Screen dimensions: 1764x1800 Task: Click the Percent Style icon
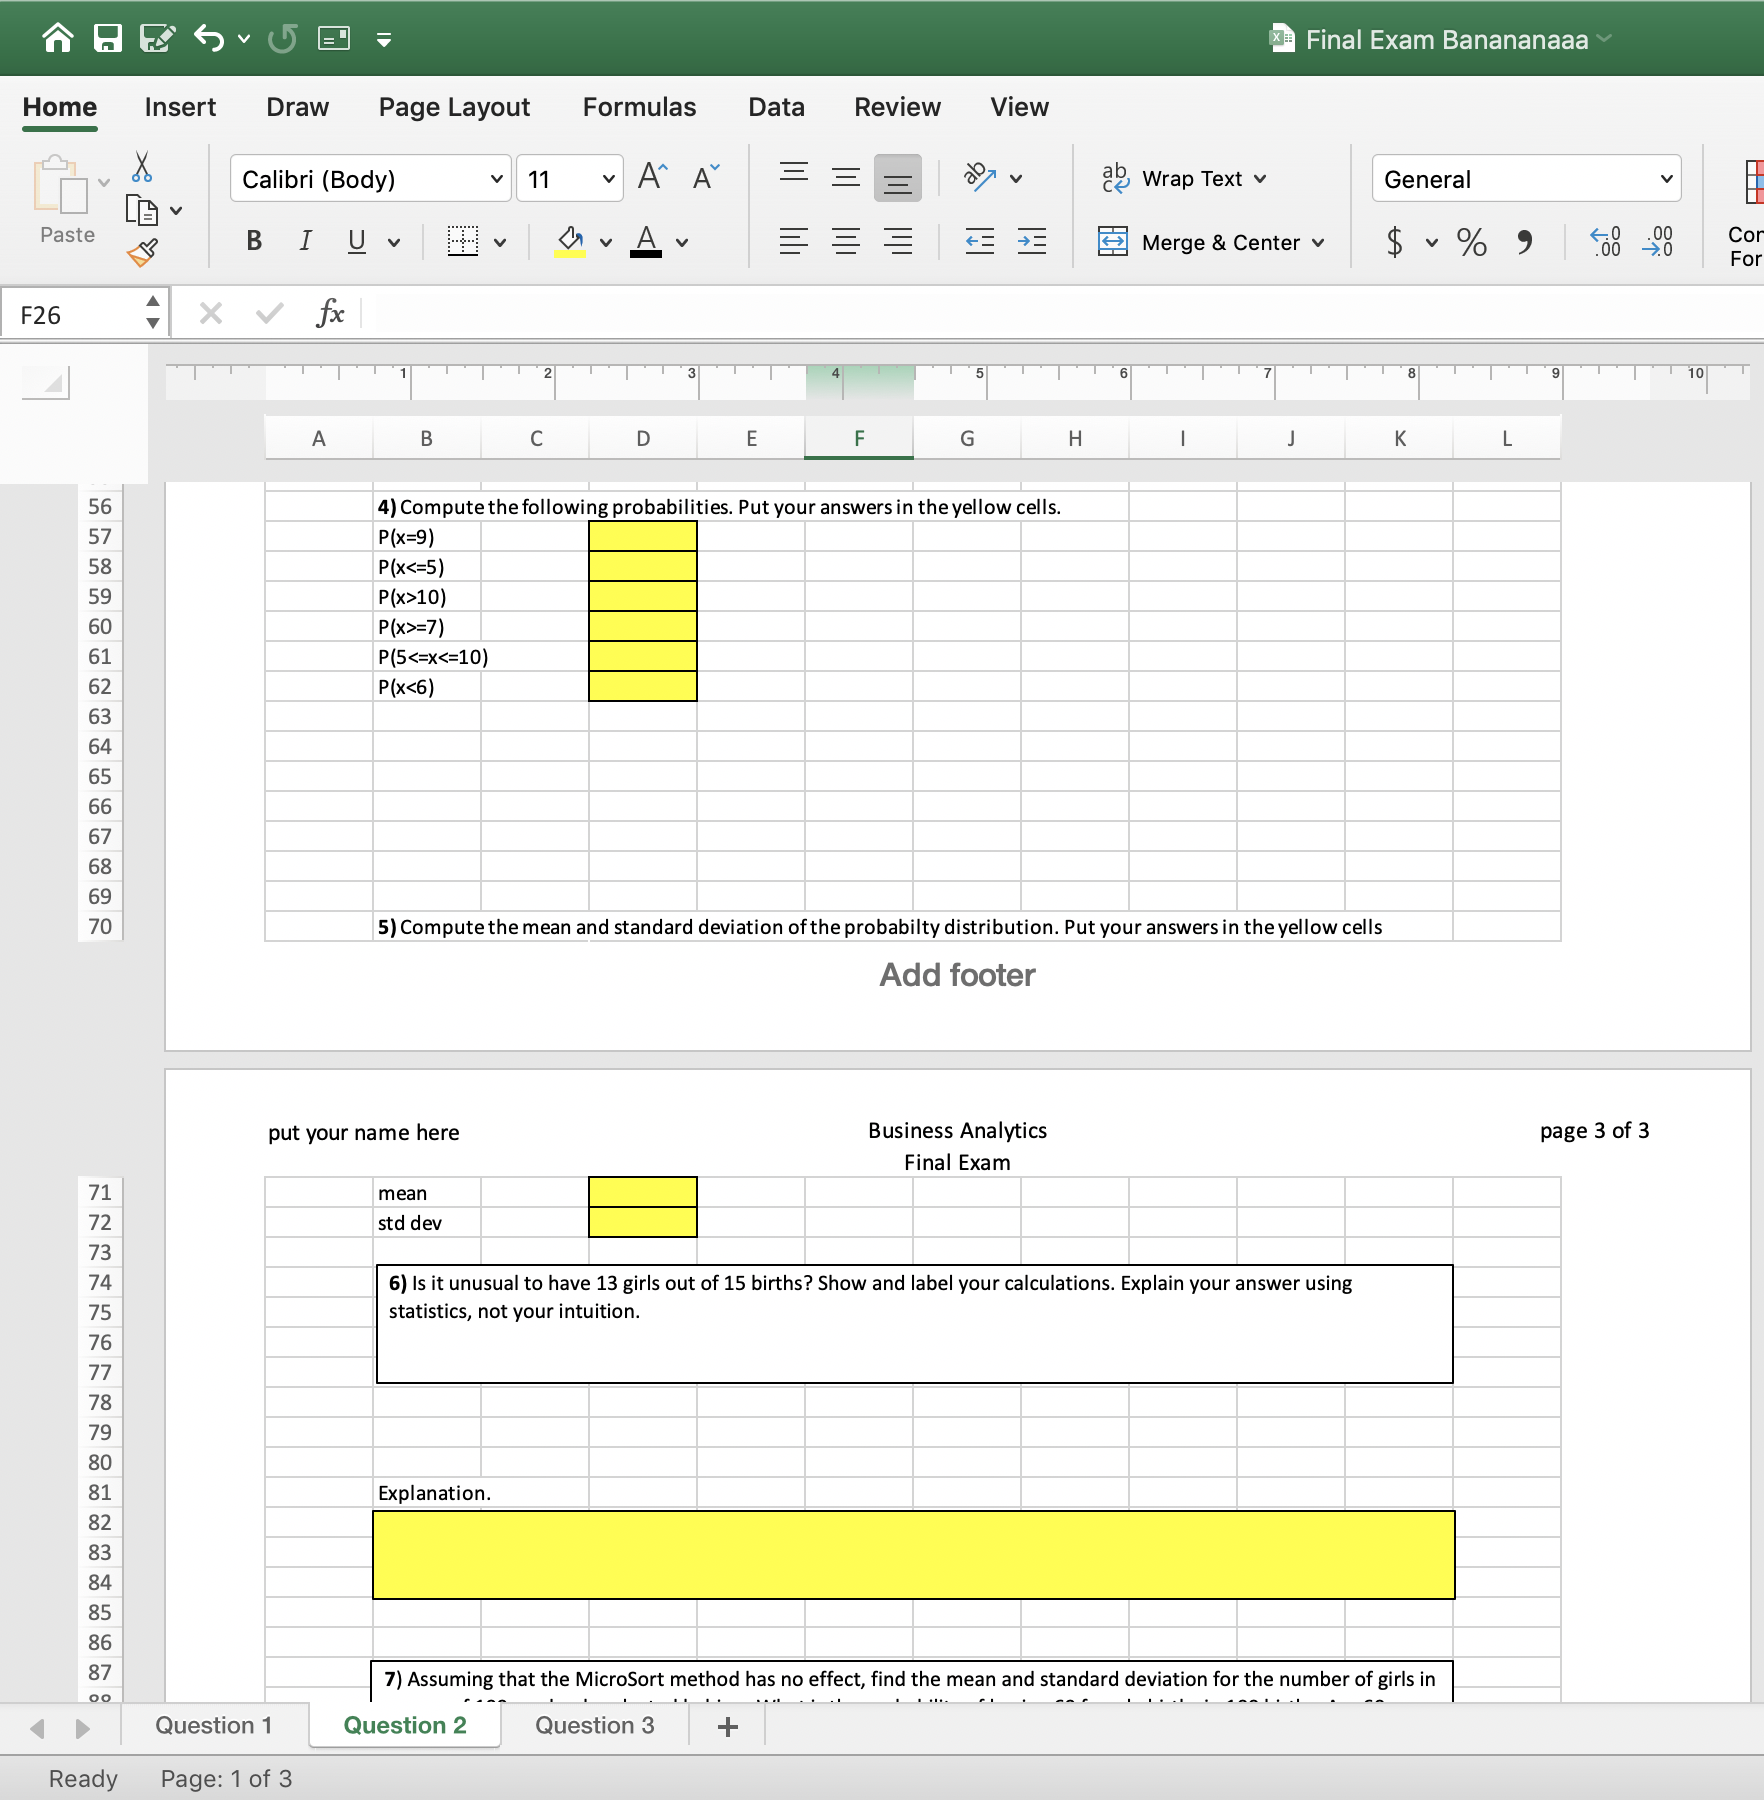(1471, 242)
